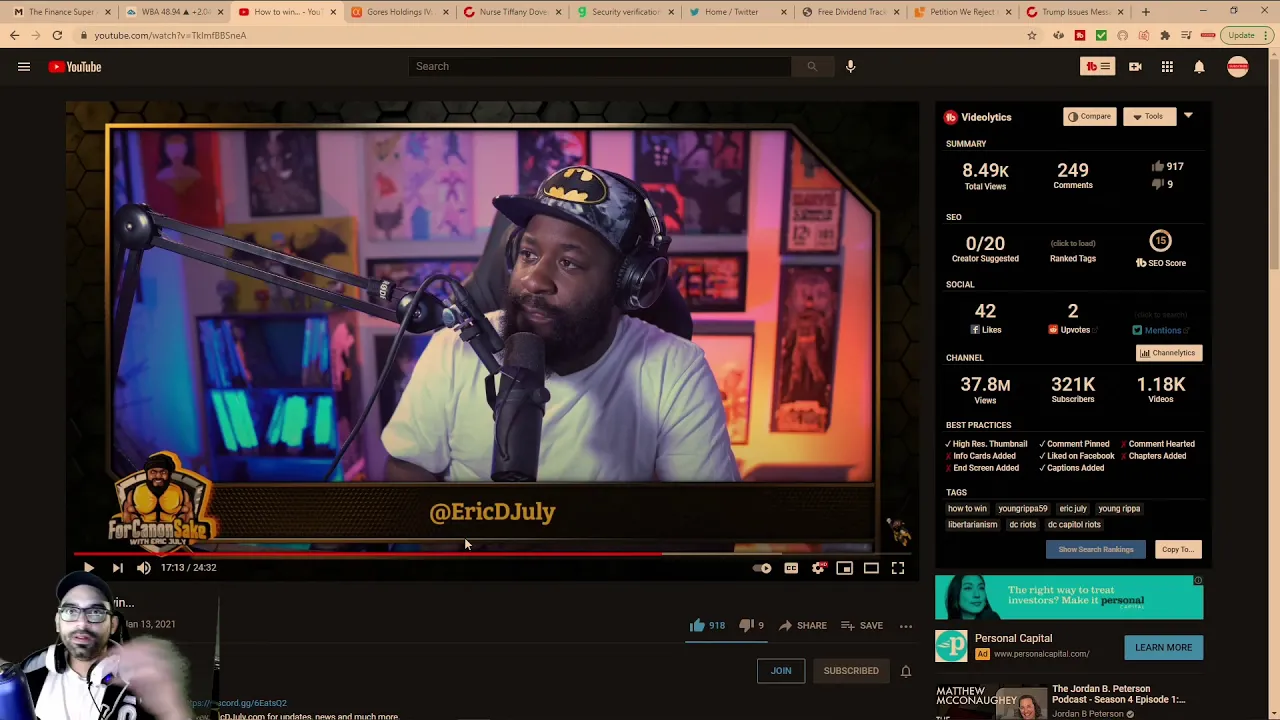This screenshot has height=720, width=1280.
Task: Open Twitter Mentions link
Action: coord(1161,330)
